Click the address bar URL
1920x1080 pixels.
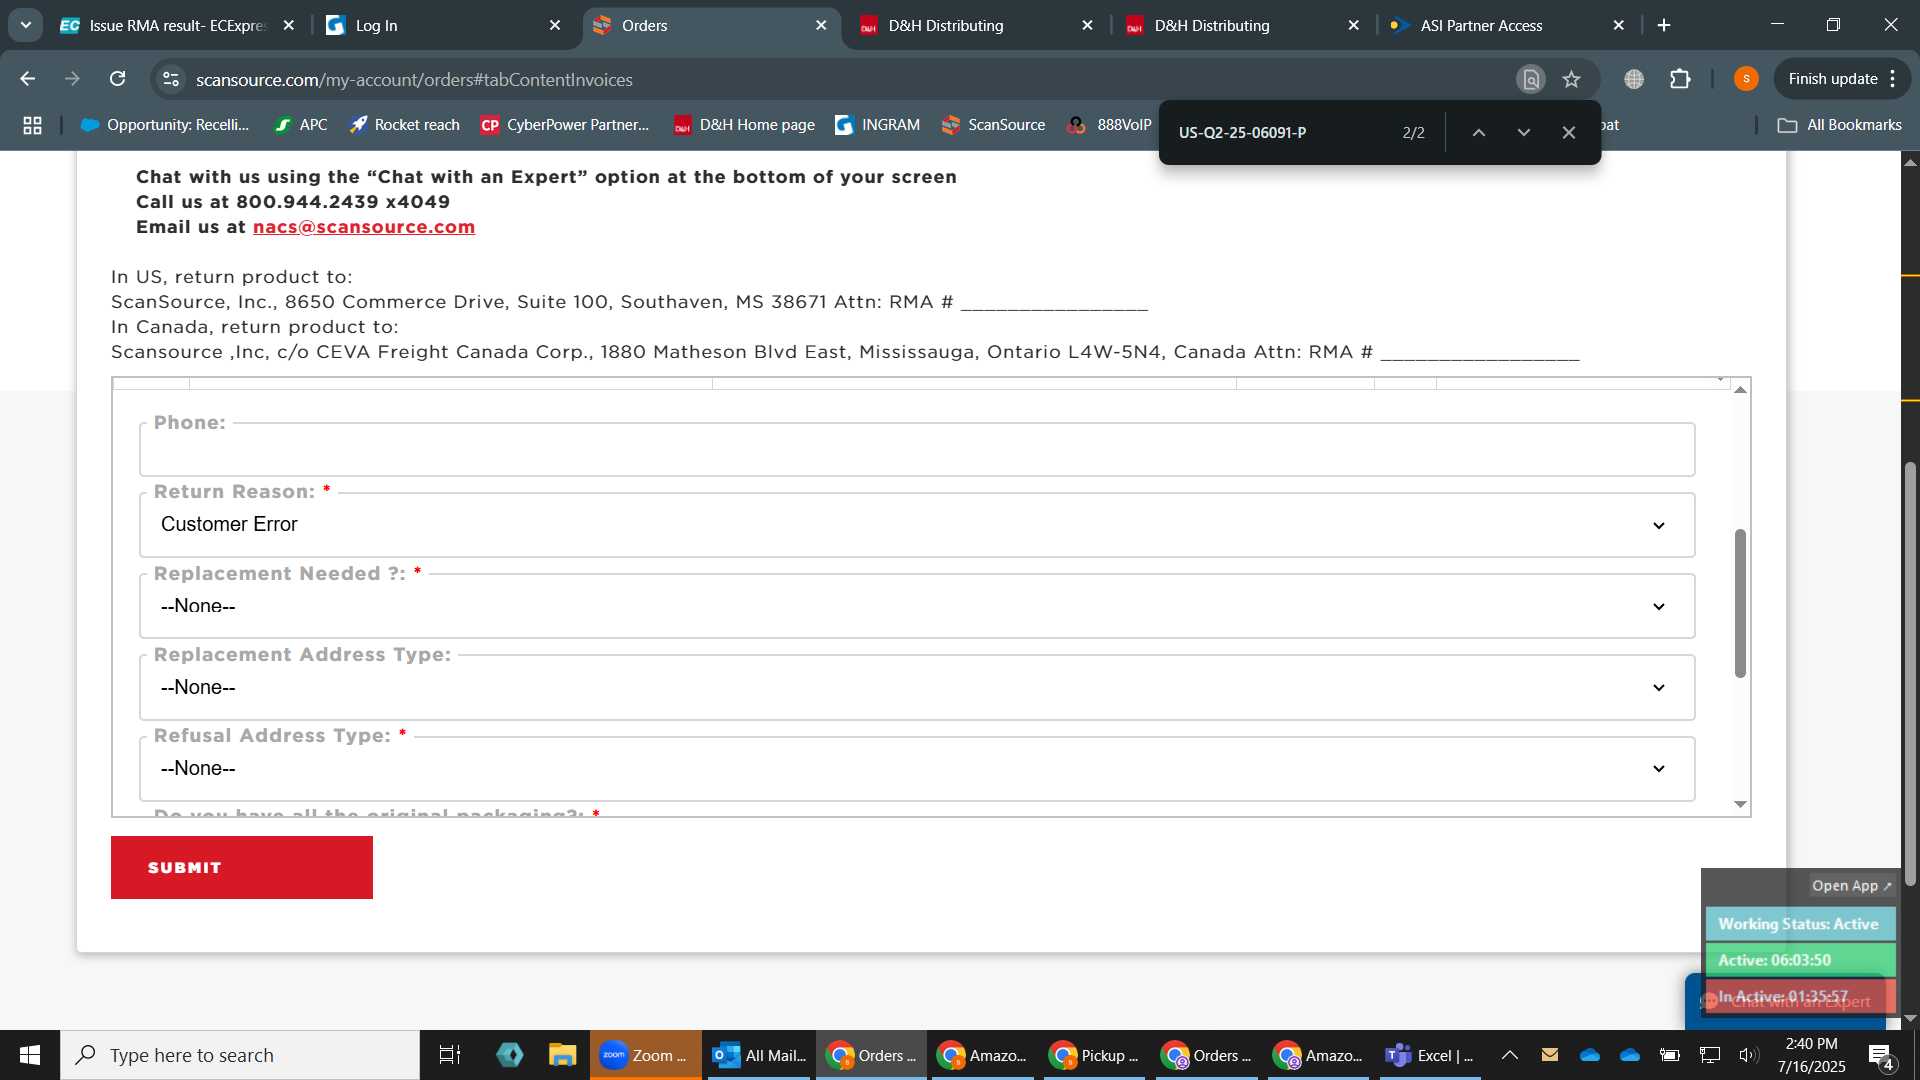click(x=414, y=79)
